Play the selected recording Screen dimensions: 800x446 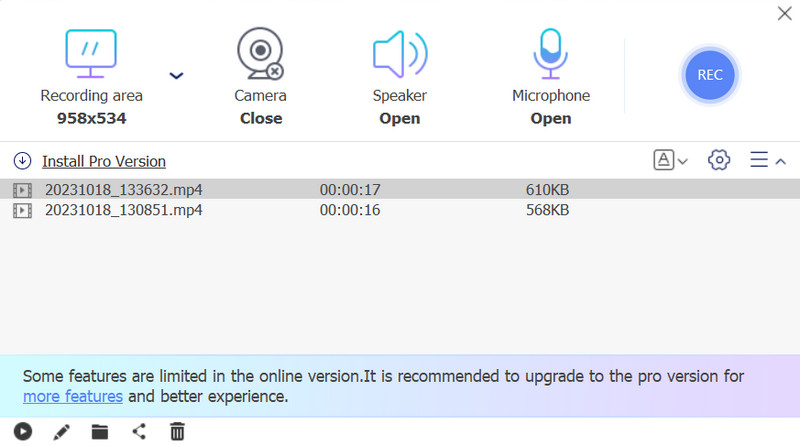(22, 432)
